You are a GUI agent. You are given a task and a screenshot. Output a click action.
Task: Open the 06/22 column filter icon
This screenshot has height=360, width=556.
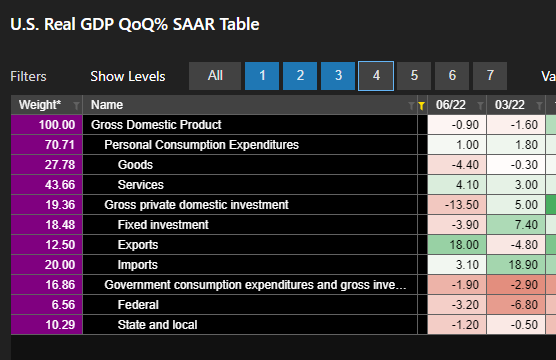click(x=480, y=105)
